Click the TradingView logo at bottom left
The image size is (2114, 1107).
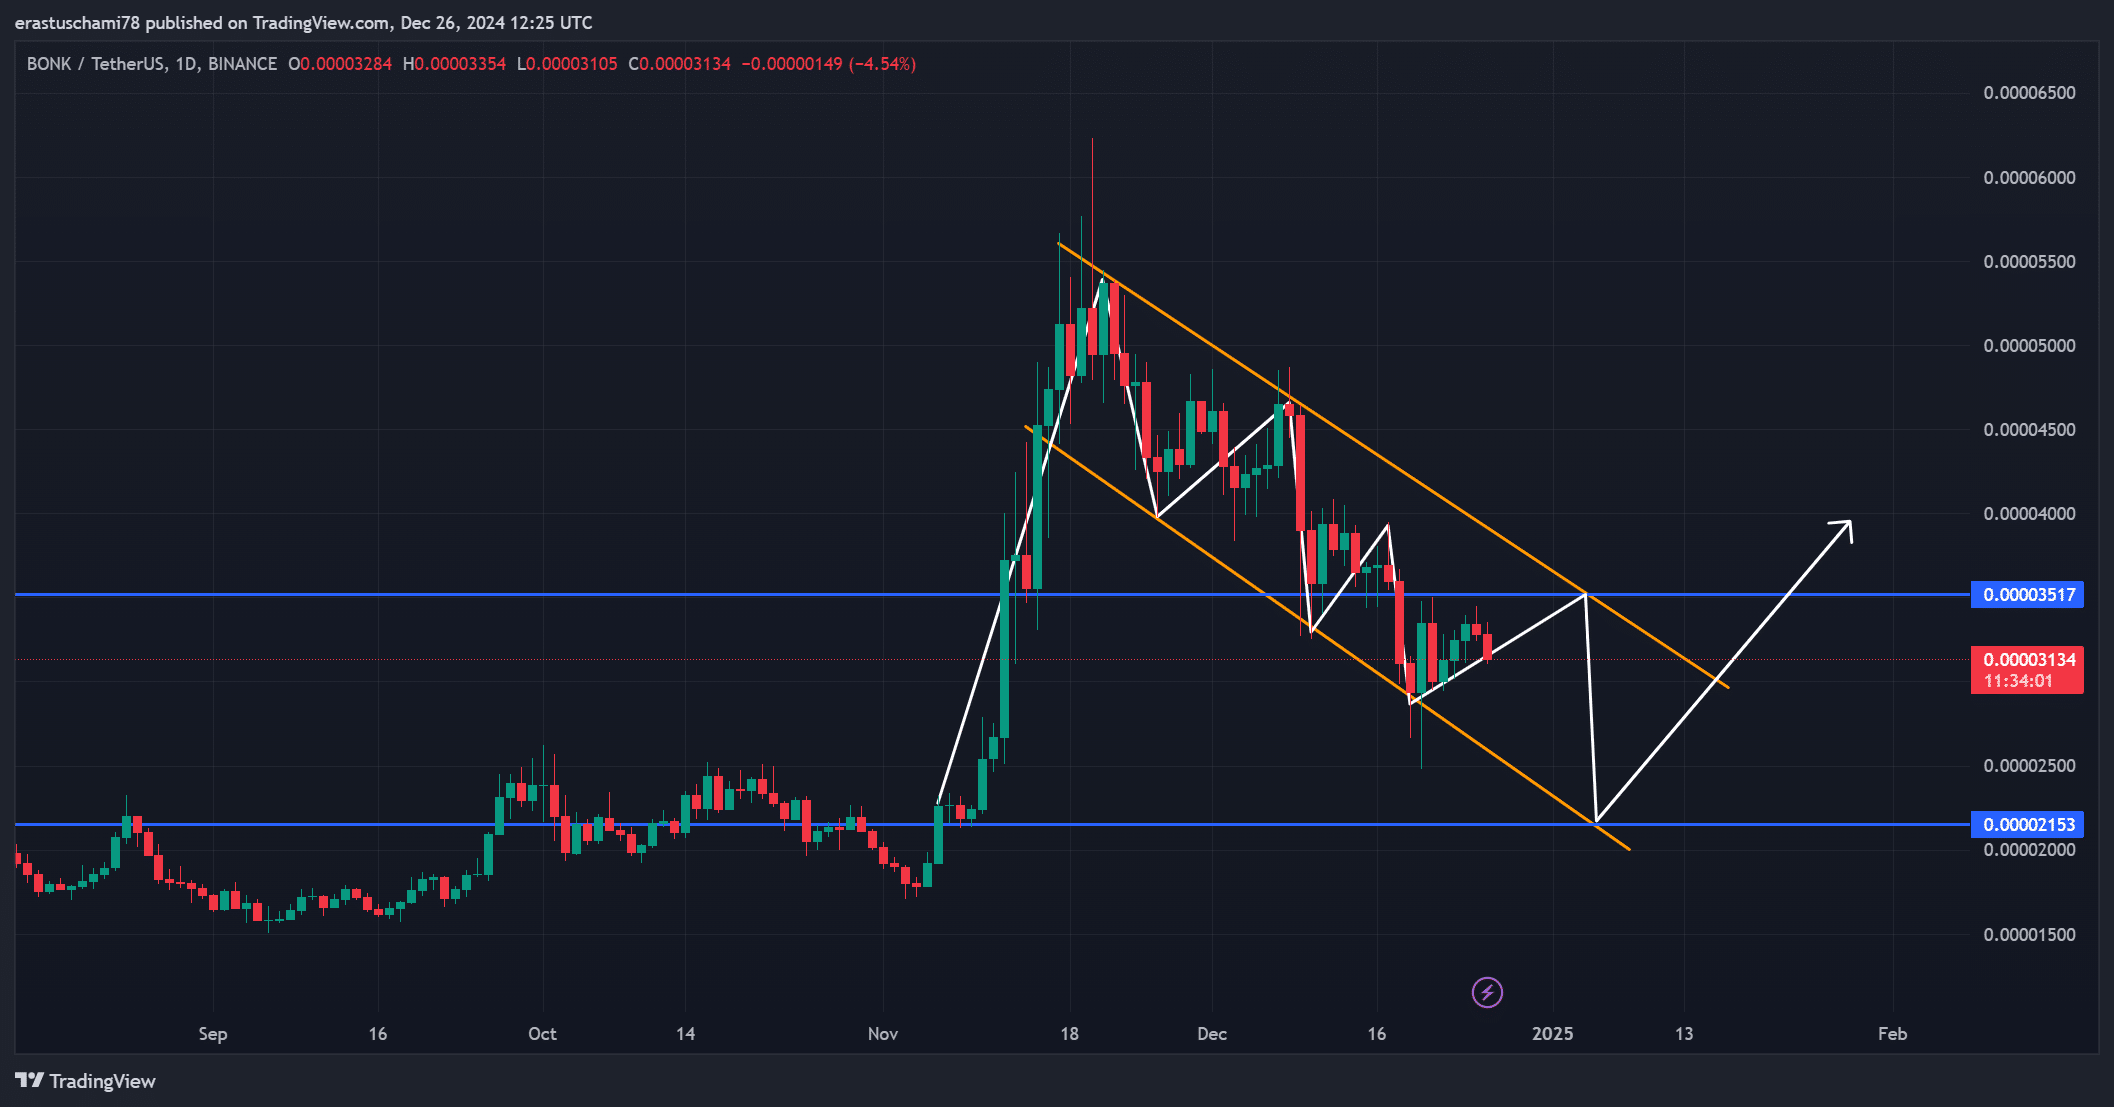point(85,1081)
